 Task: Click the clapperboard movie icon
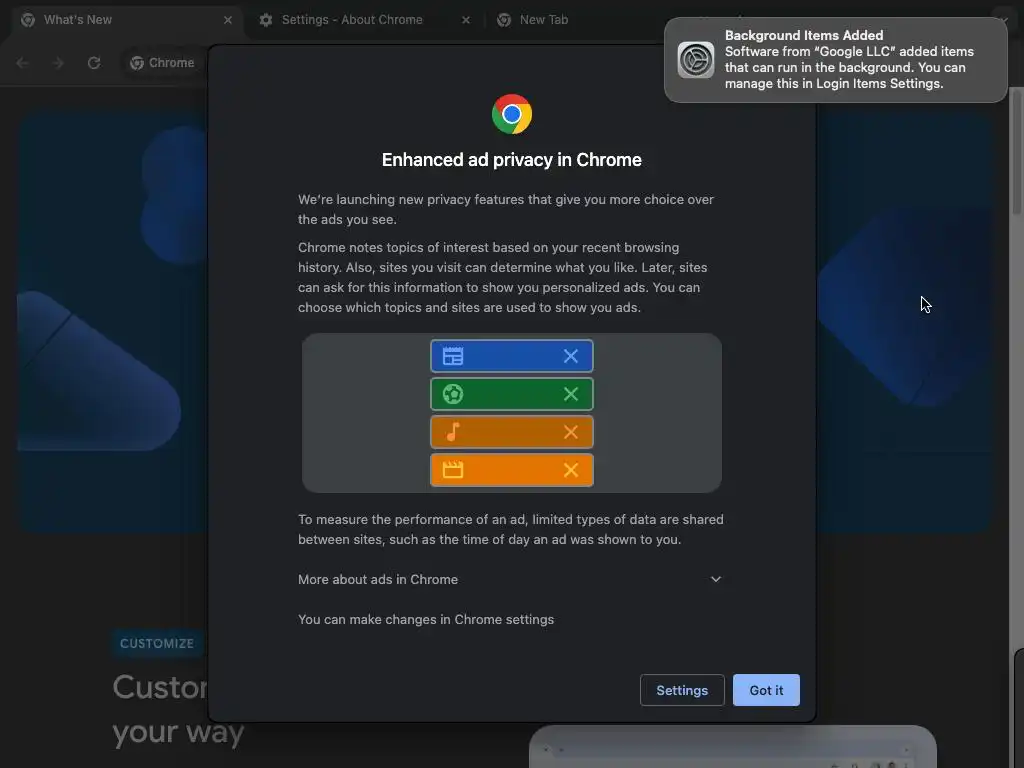(x=453, y=470)
